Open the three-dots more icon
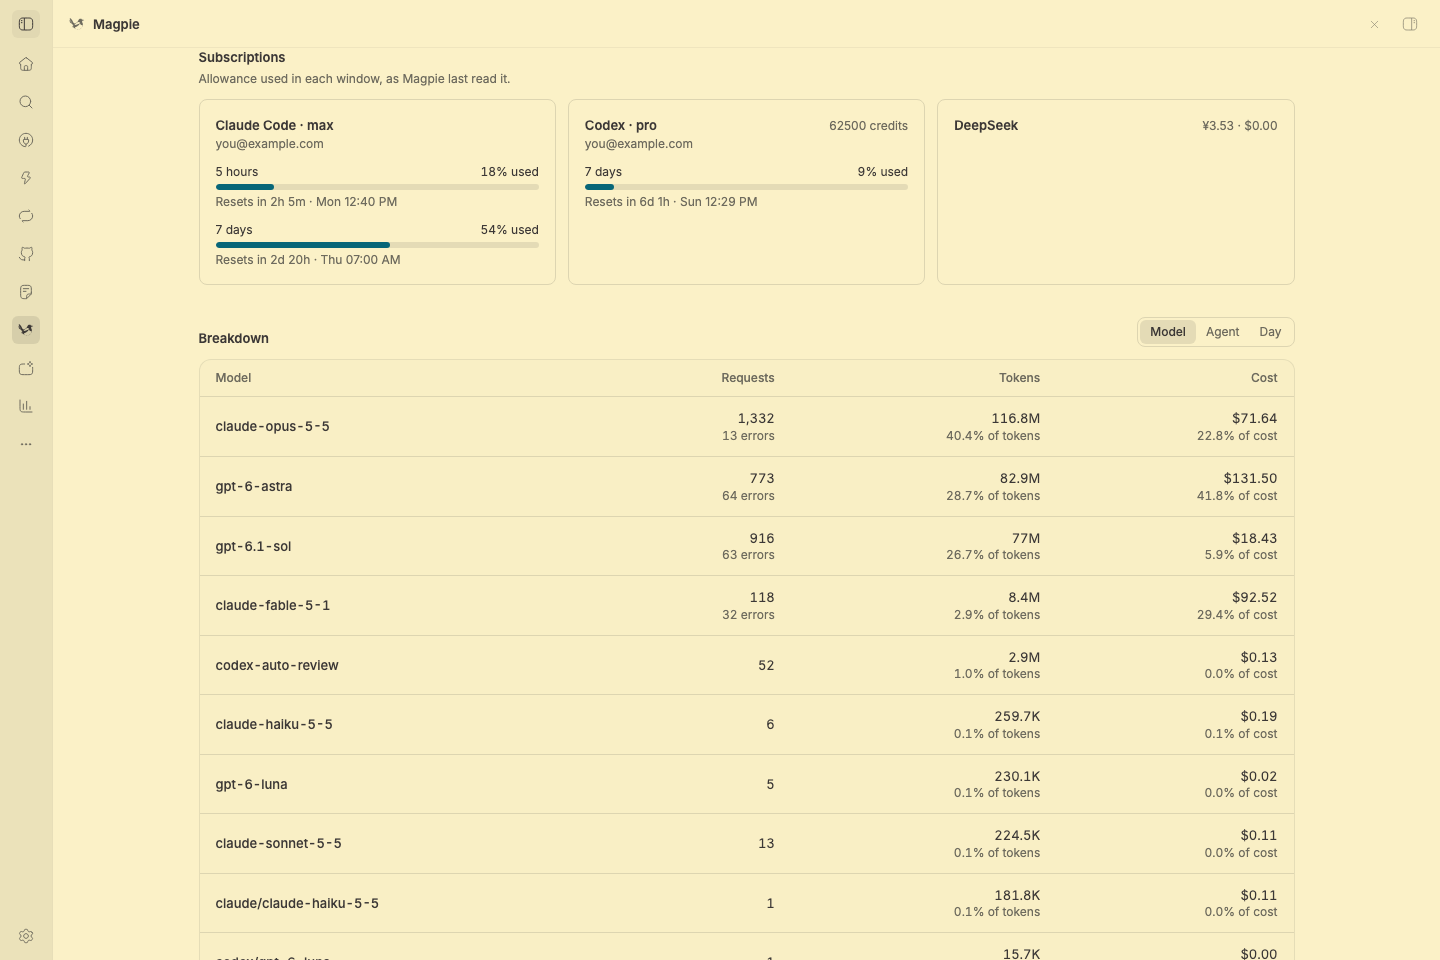The height and width of the screenshot is (960, 1440). click(26, 444)
